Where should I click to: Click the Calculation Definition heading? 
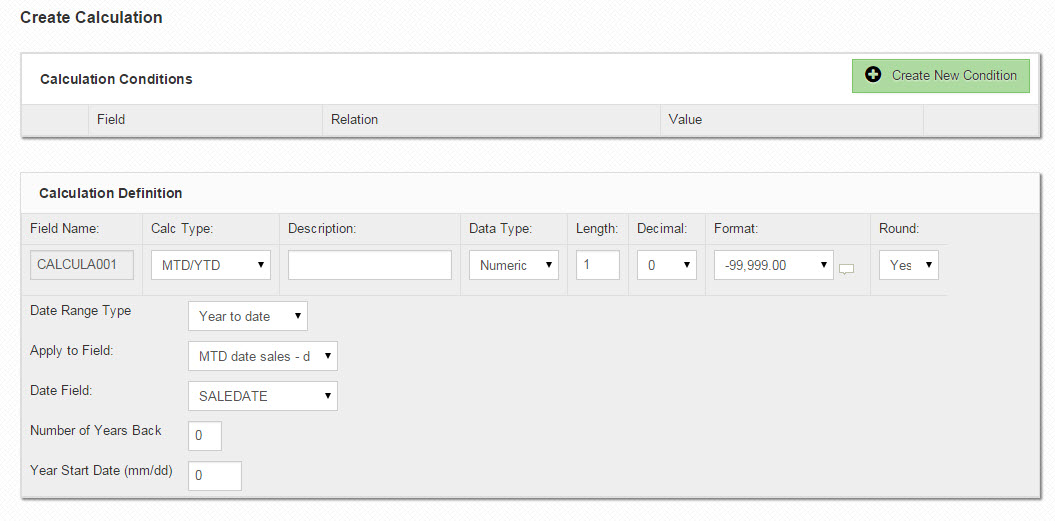(111, 193)
